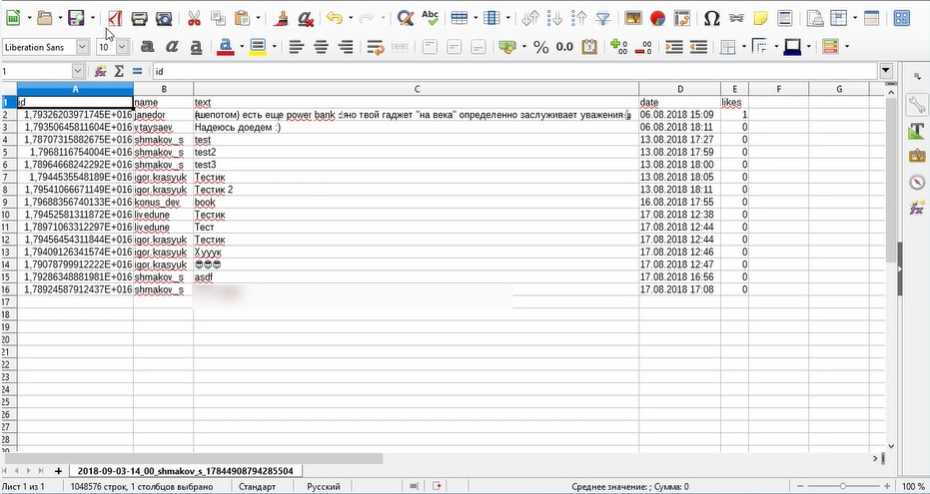Toggle wrap text in cells
The height and width of the screenshot is (494, 930).
(x=375, y=47)
